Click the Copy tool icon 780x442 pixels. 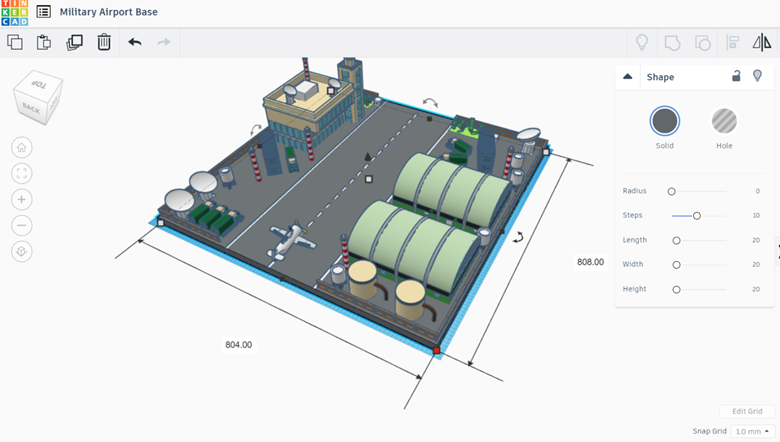pyautogui.click(x=15, y=42)
